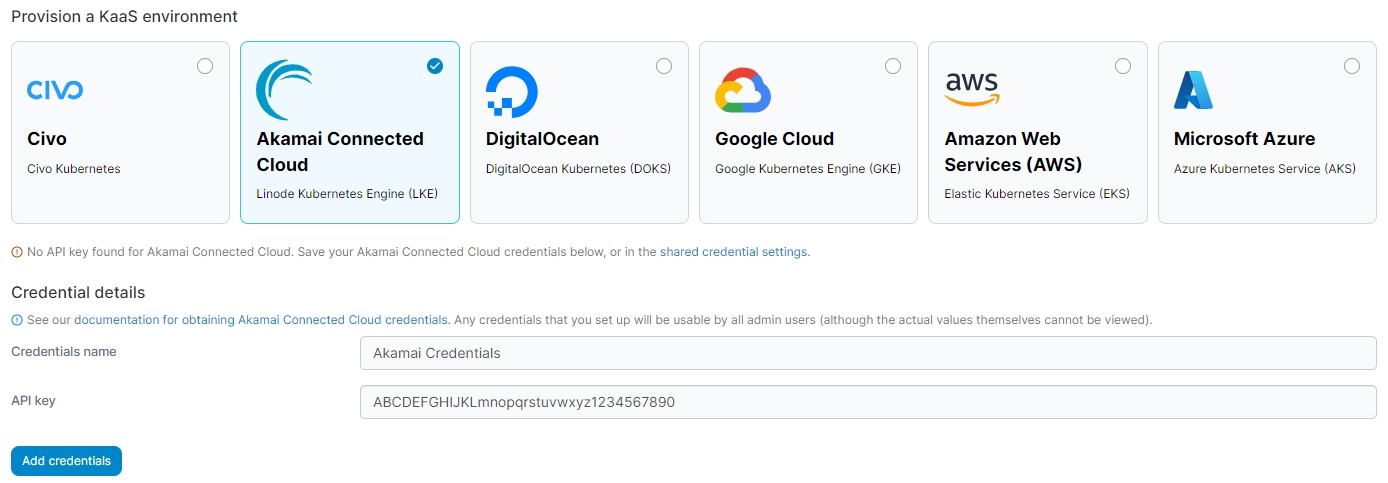1388x483 pixels.
Task: Pick the Microsoft Azure radio button
Action: tap(1352, 66)
